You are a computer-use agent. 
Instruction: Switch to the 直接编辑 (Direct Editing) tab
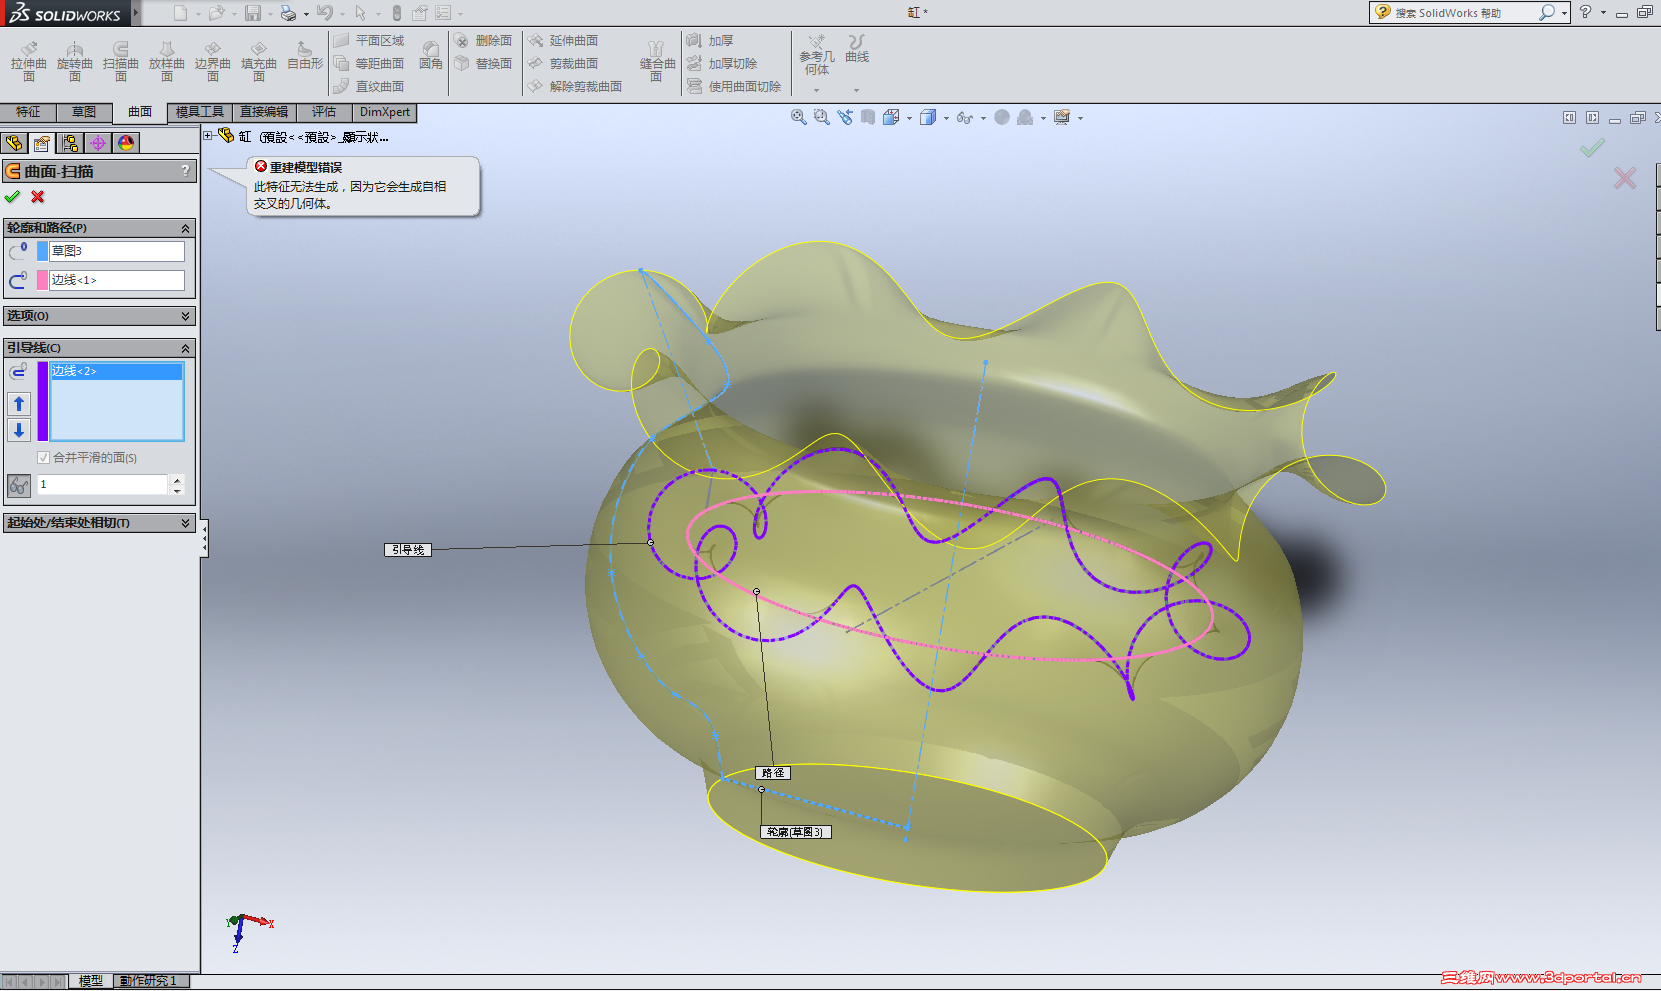(264, 112)
